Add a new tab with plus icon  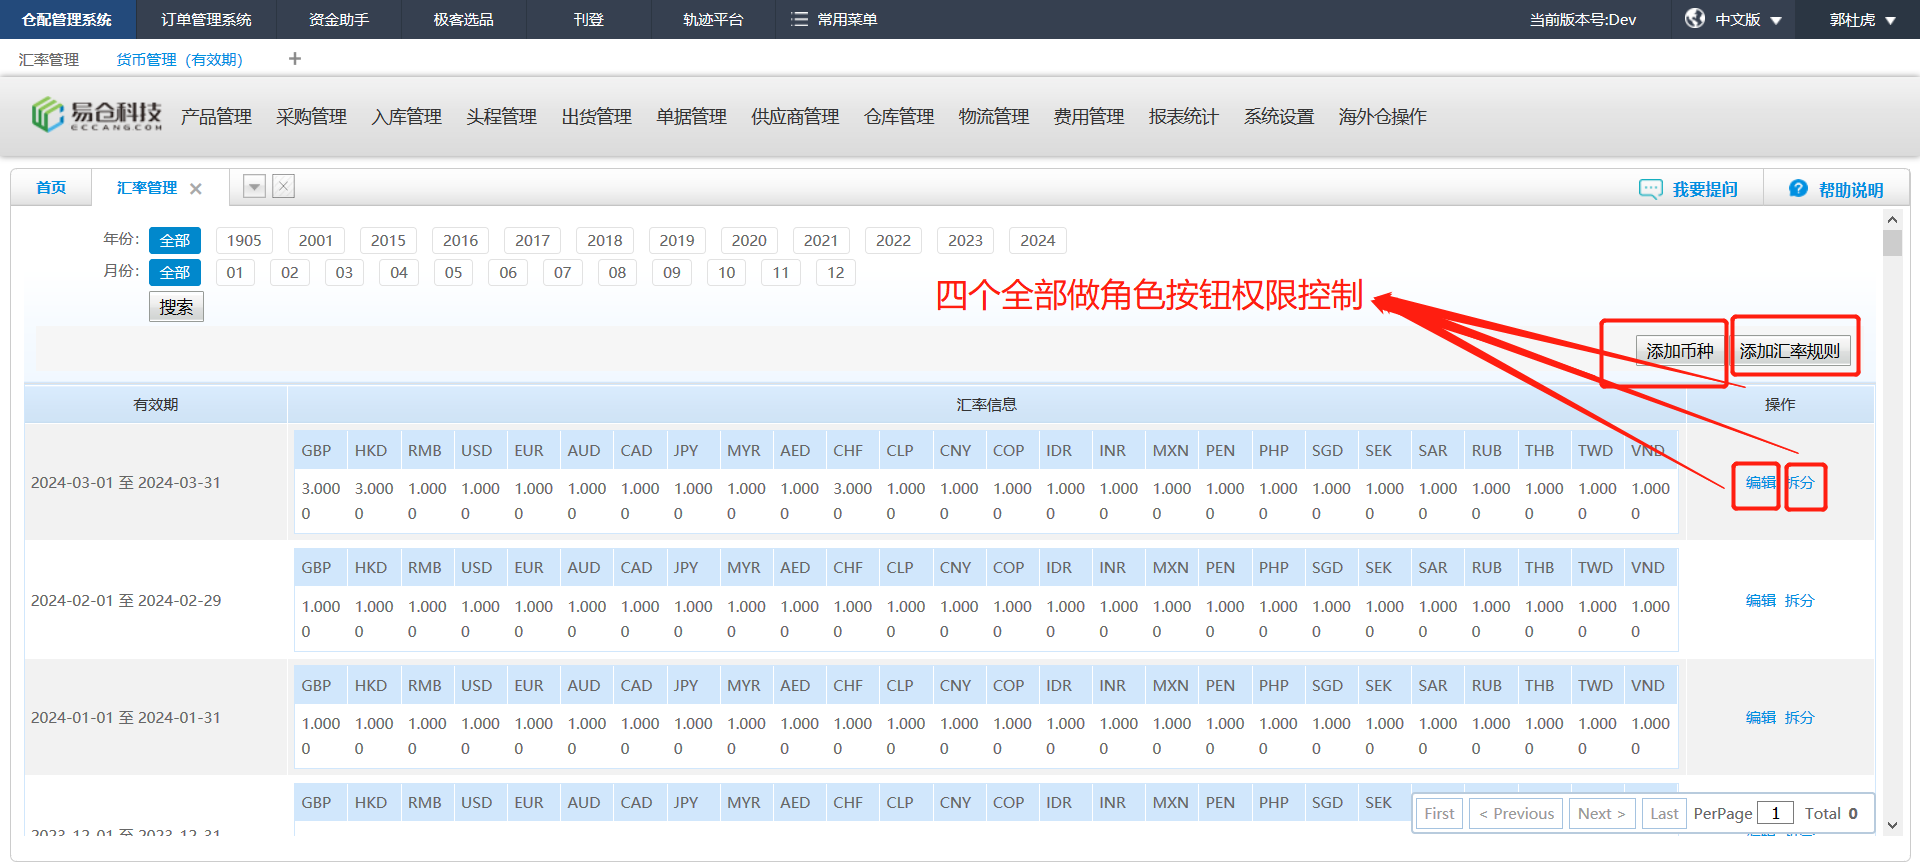coord(294,59)
